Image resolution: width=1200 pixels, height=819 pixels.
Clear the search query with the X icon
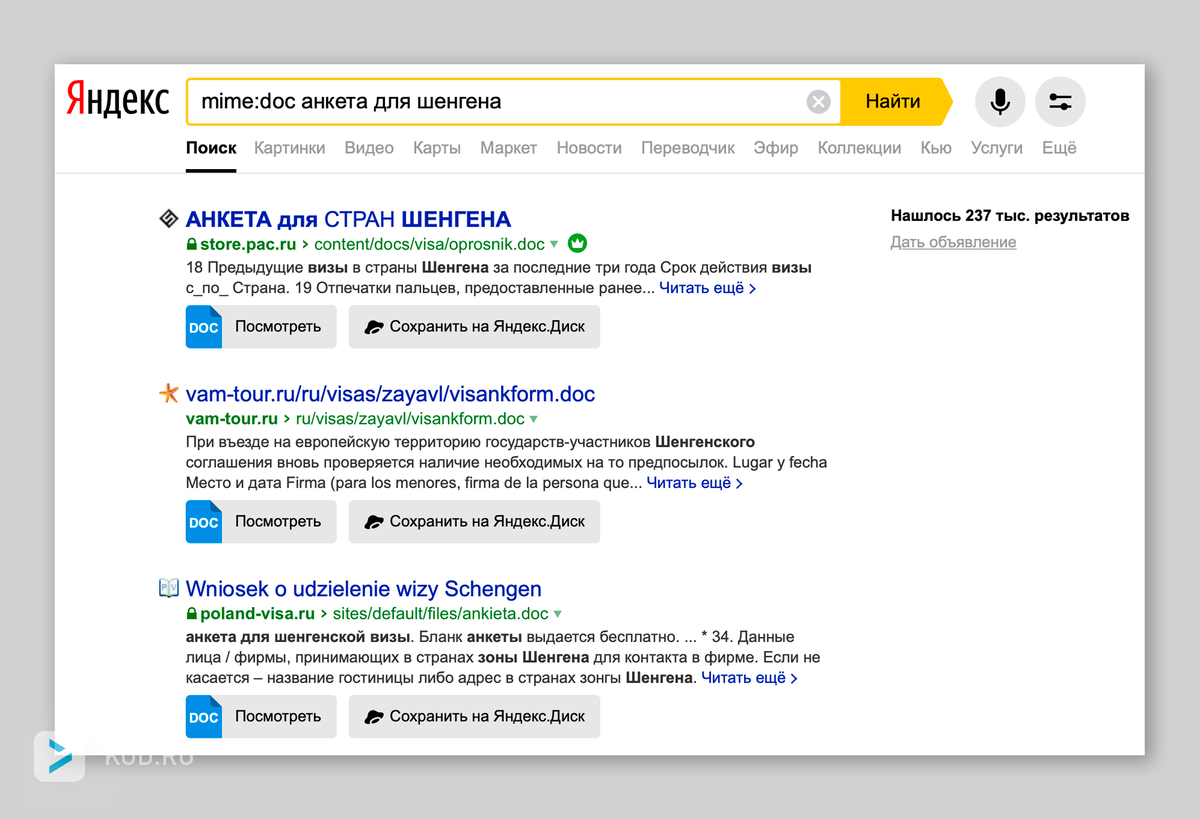click(818, 101)
